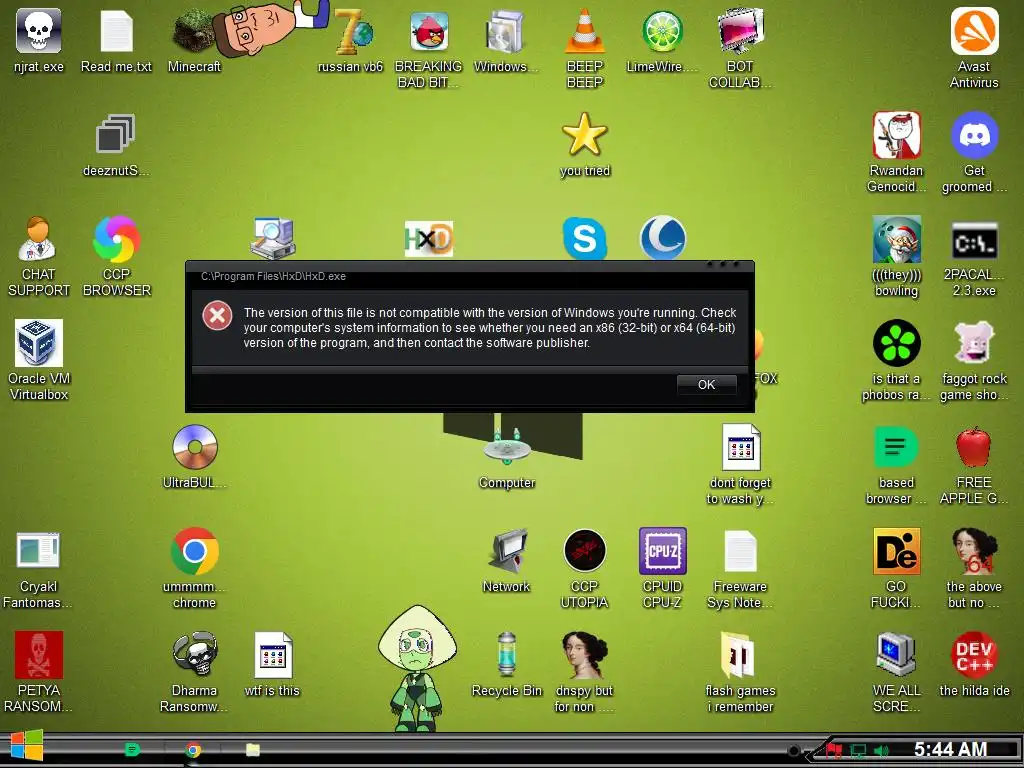1024x768 pixels.
Task: Open the Discord icon at top right
Action: point(974,135)
